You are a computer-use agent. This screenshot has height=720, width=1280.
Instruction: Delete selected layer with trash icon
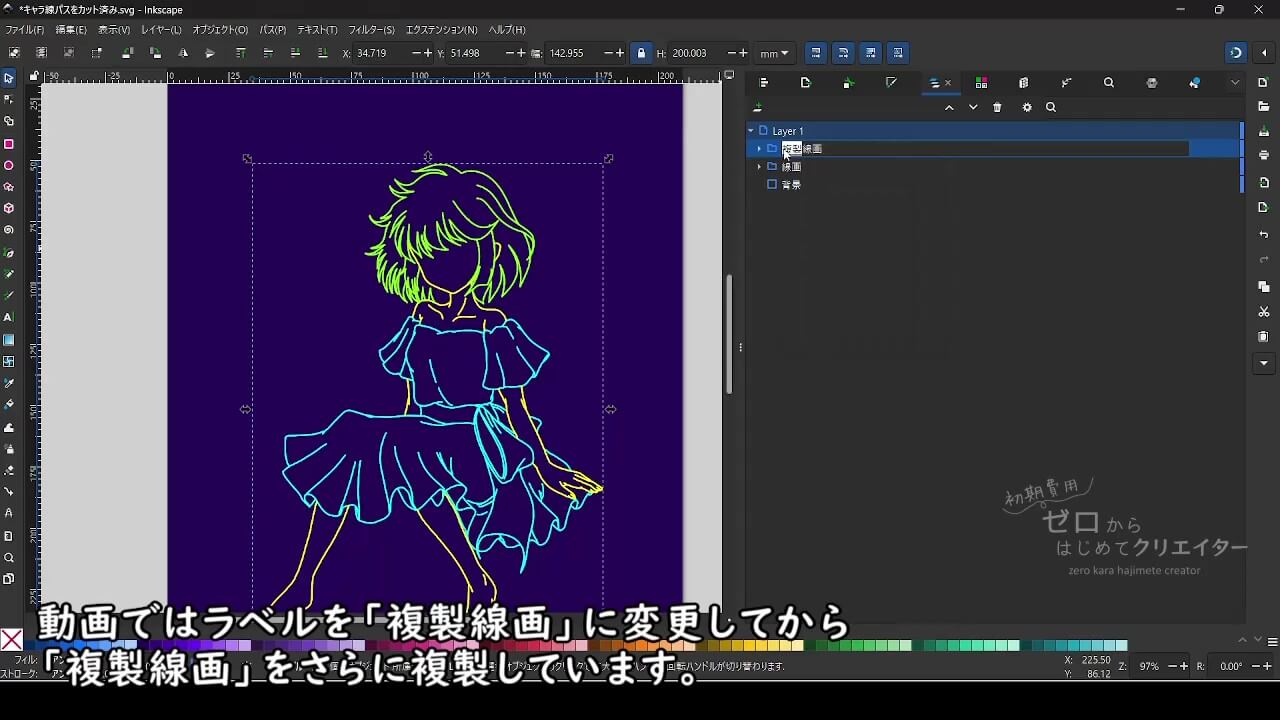tap(997, 108)
